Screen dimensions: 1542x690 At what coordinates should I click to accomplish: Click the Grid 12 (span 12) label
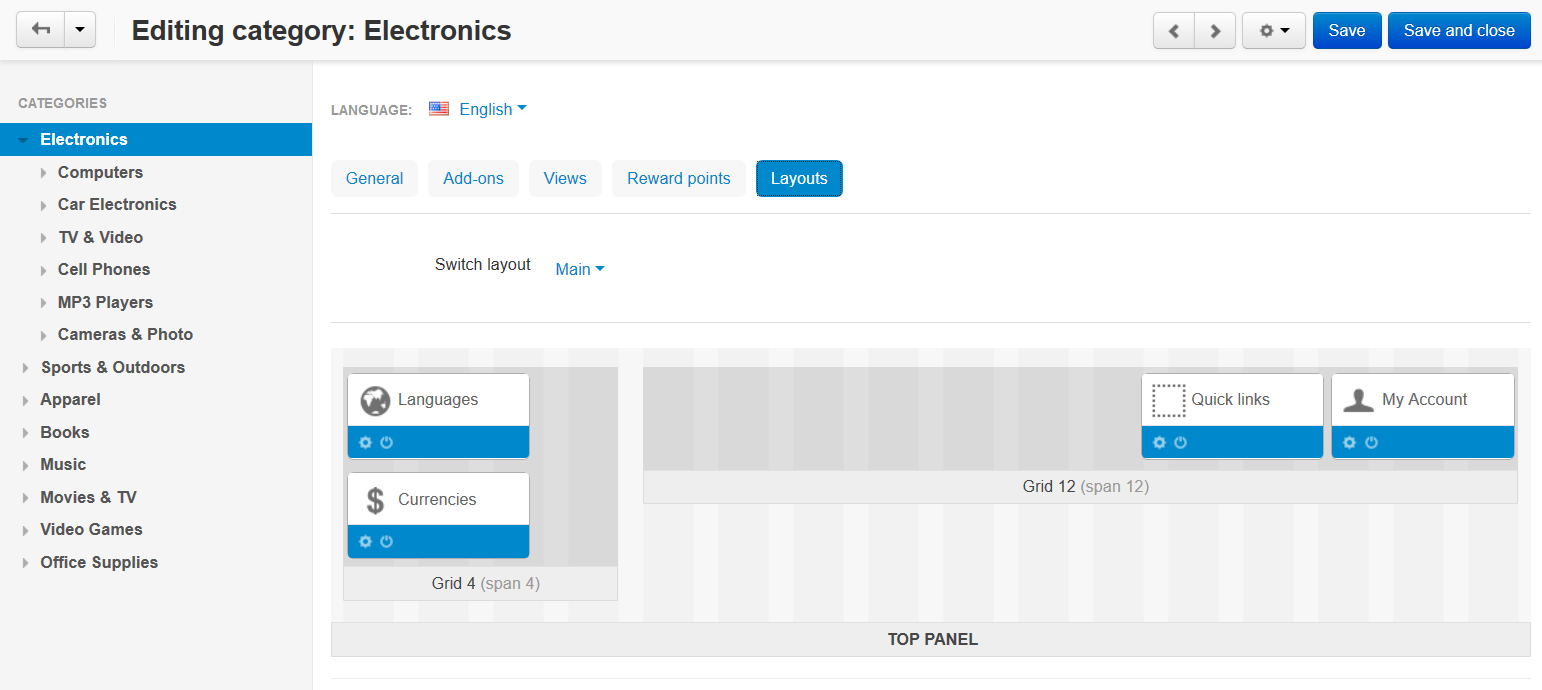pos(1085,487)
